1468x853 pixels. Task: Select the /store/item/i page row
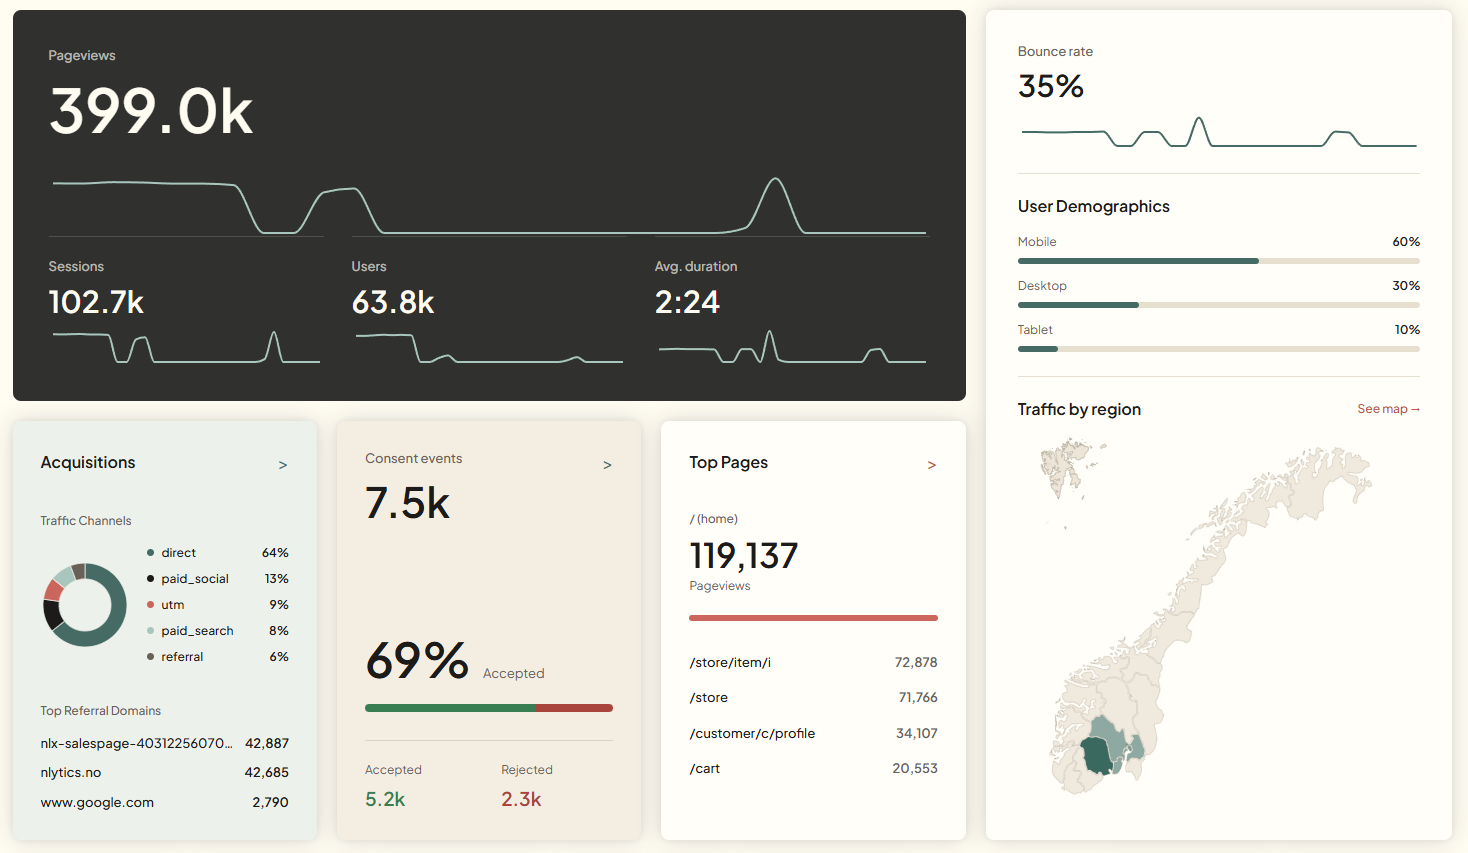pyautogui.click(x=813, y=662)
